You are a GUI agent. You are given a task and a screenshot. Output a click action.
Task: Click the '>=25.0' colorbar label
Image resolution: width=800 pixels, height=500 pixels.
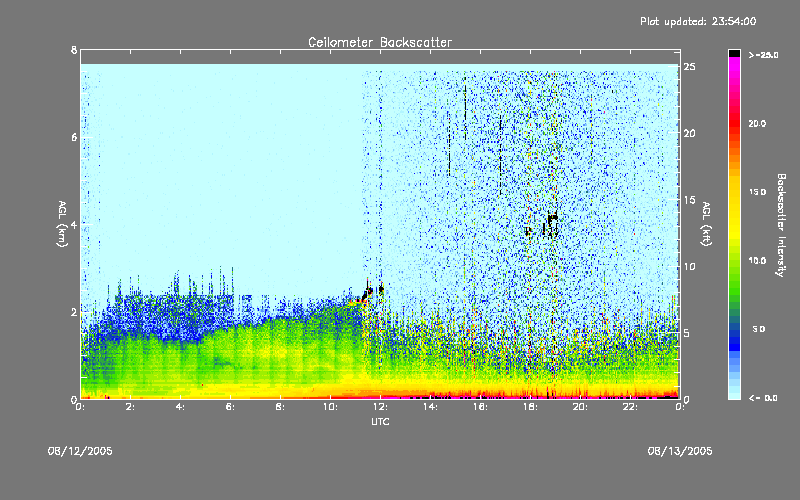pos(763,55)
